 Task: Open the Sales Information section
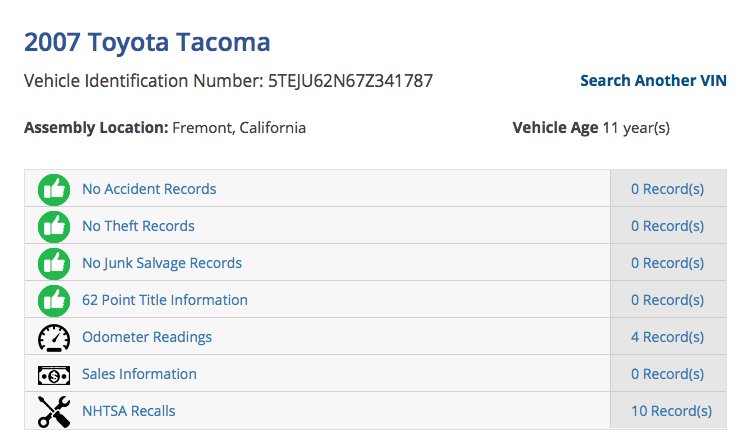pyautogui.click(x=139, y=374)
